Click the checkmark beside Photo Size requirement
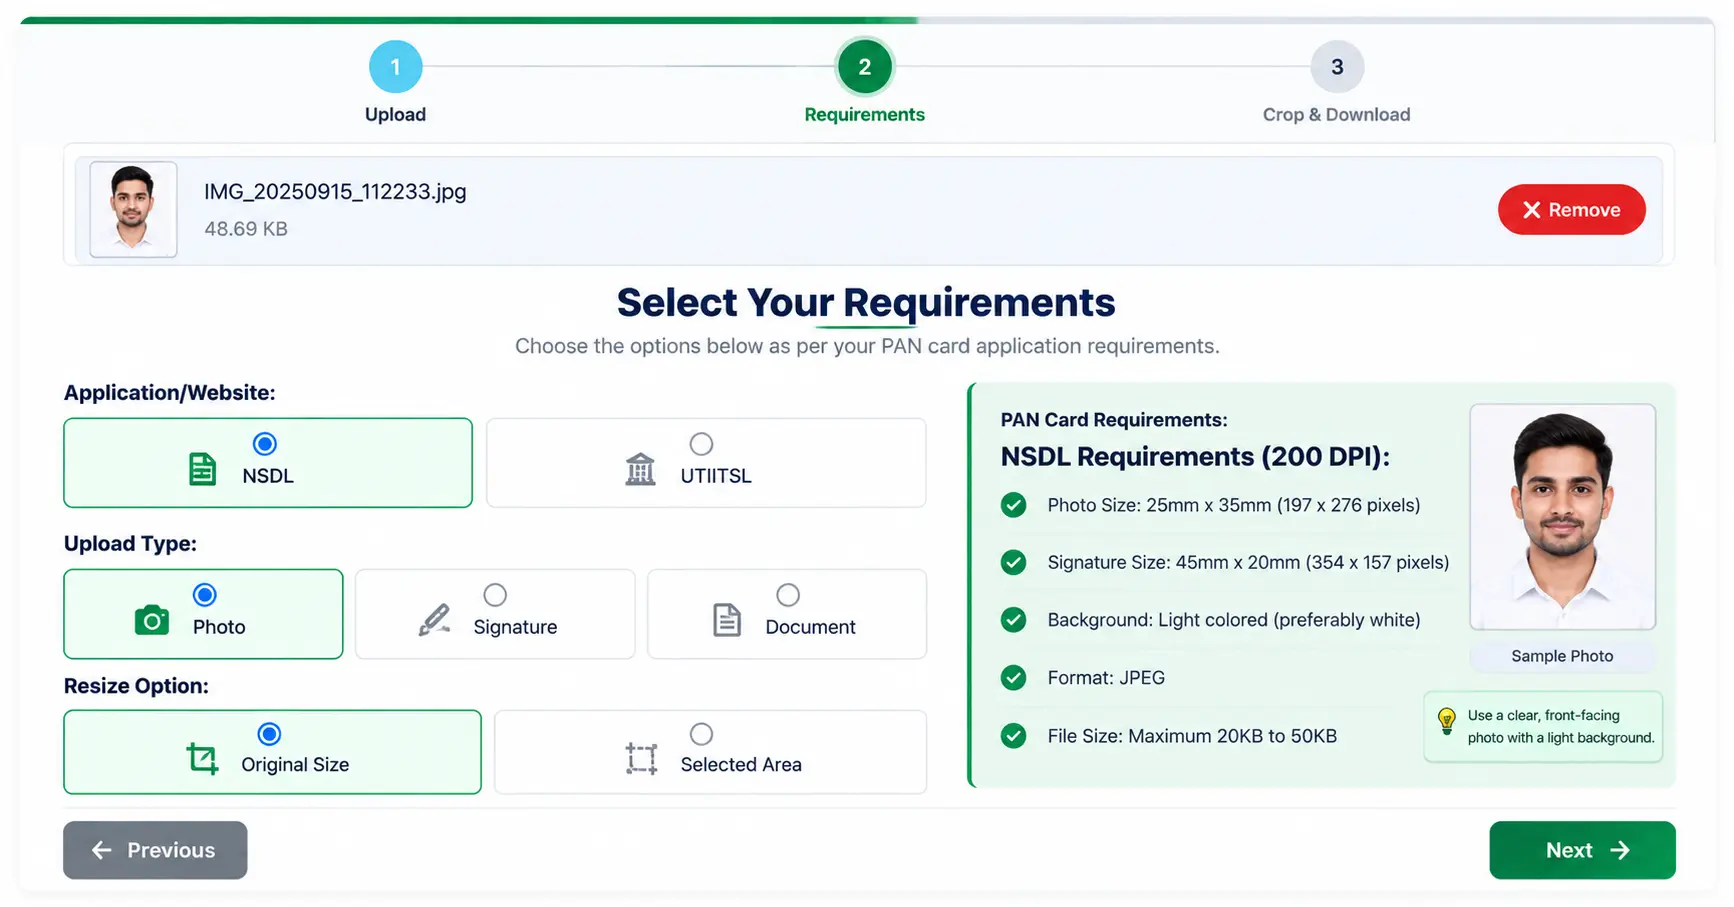The image size is (1734, 907). pyautogui.click(x=1013, y=505)
